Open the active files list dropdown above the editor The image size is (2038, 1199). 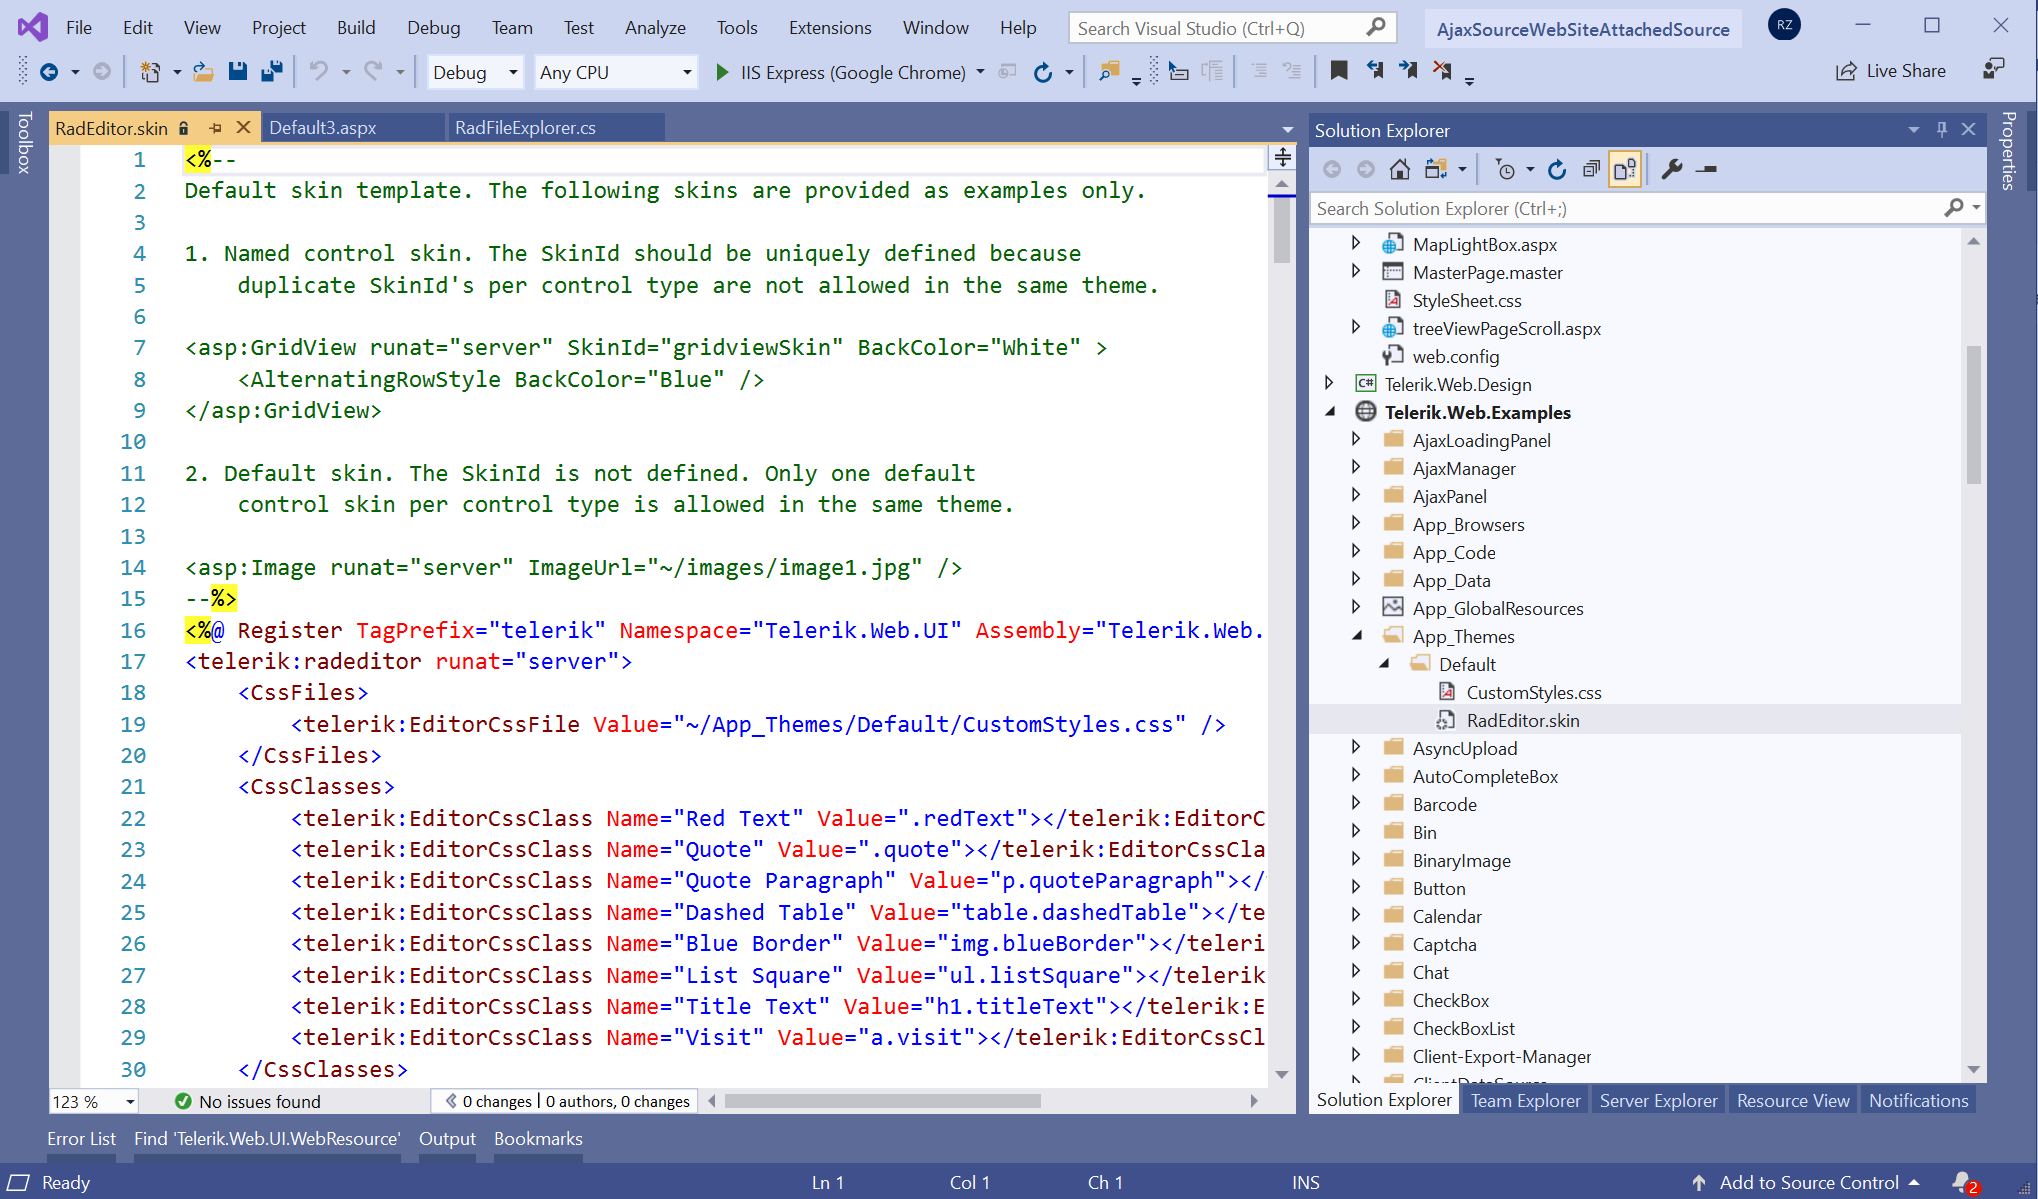[x=1287, y=130]
